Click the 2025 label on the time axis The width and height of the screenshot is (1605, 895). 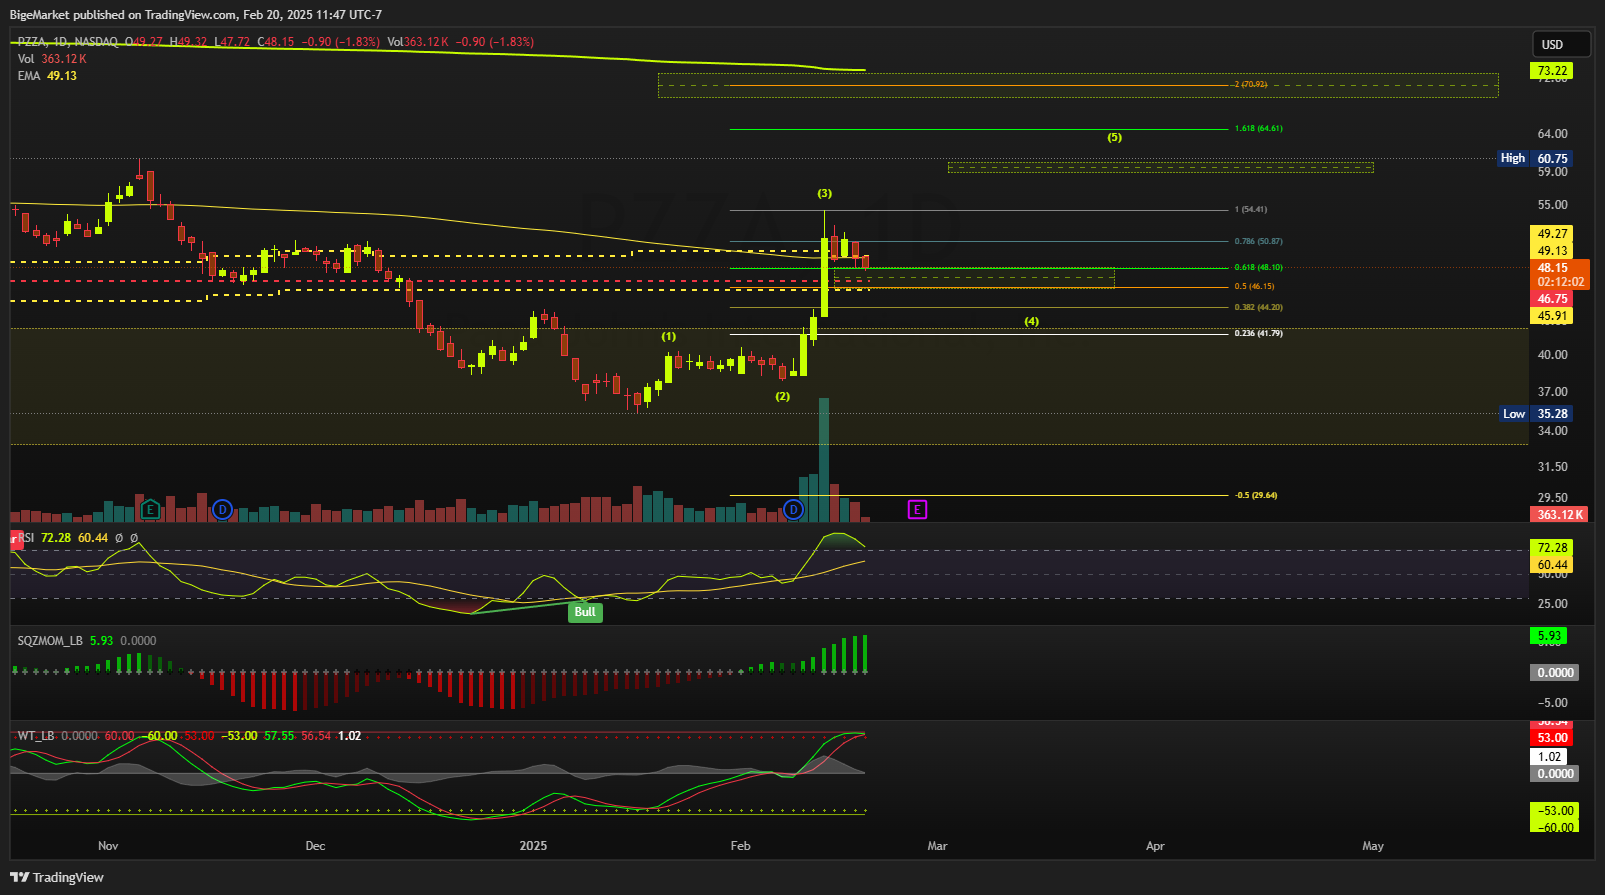click(533, 846)
